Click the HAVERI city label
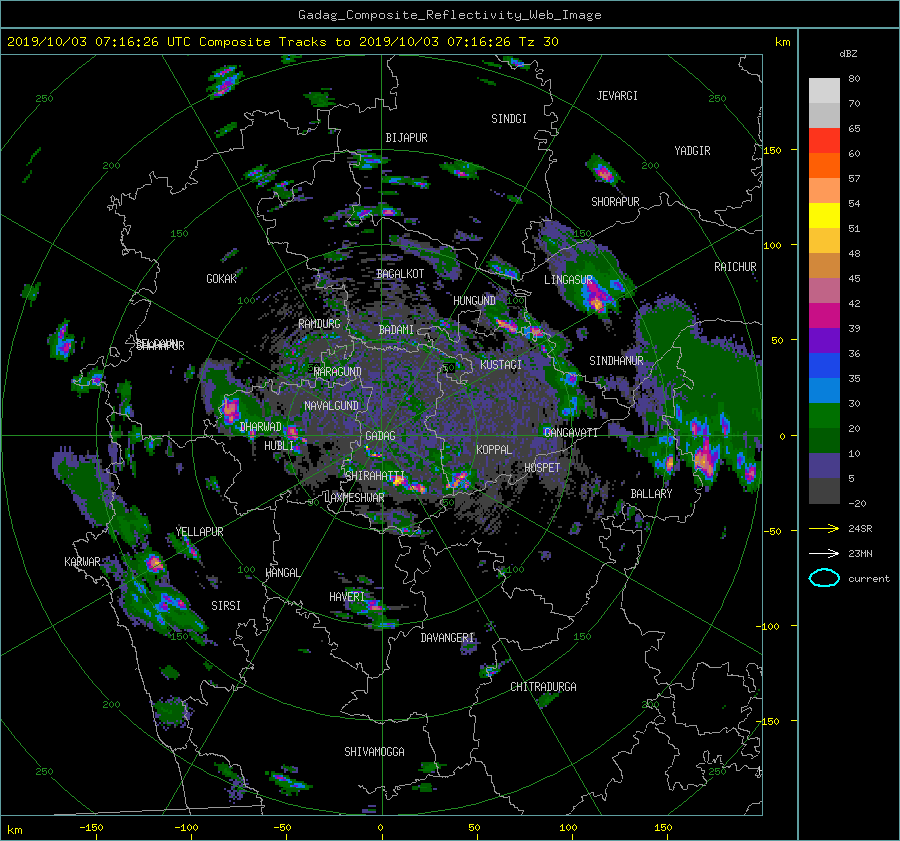 (347, 598)
